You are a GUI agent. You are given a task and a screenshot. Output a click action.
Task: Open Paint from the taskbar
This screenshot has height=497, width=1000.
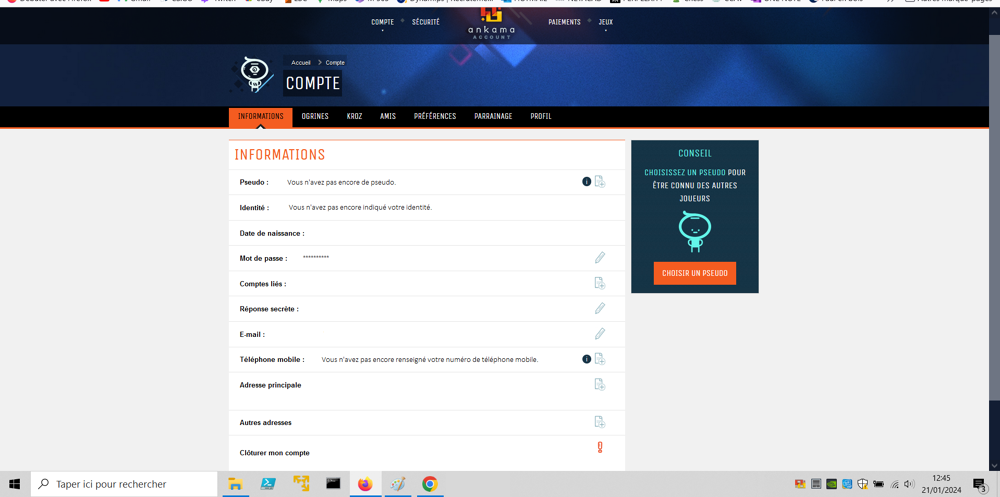pos(397,484)
